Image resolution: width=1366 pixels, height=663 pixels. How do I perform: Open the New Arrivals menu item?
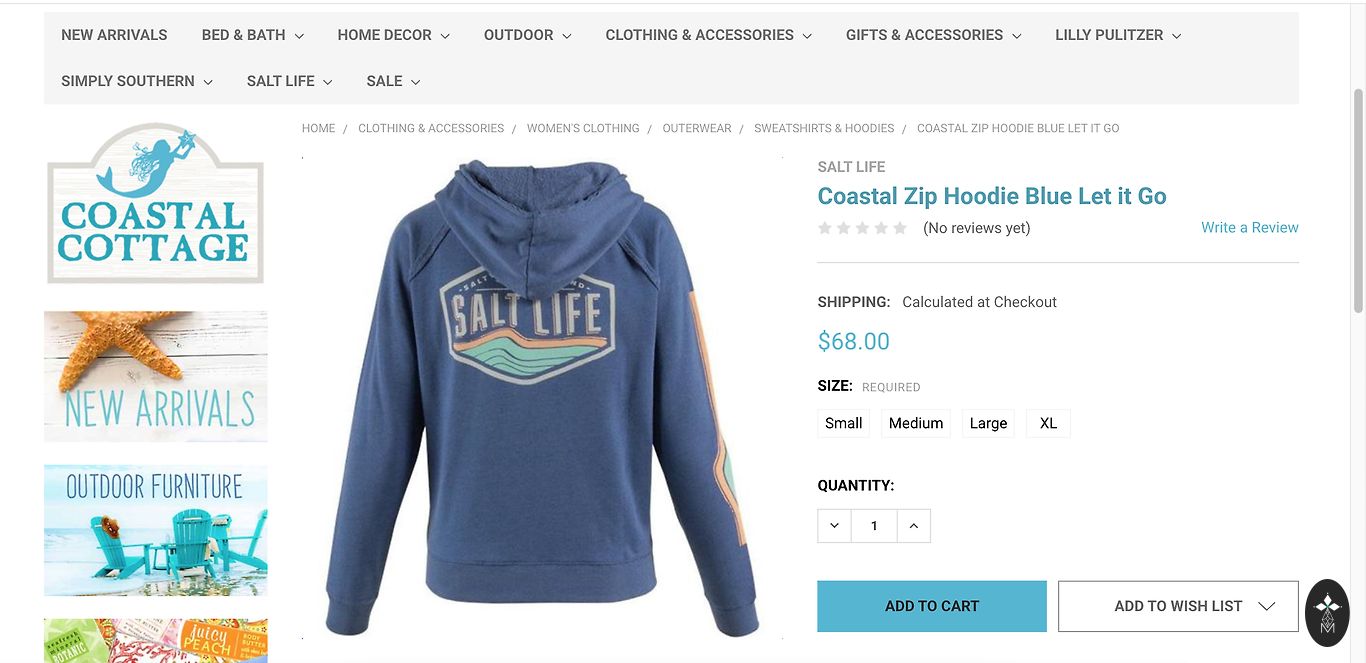point(114,35)
